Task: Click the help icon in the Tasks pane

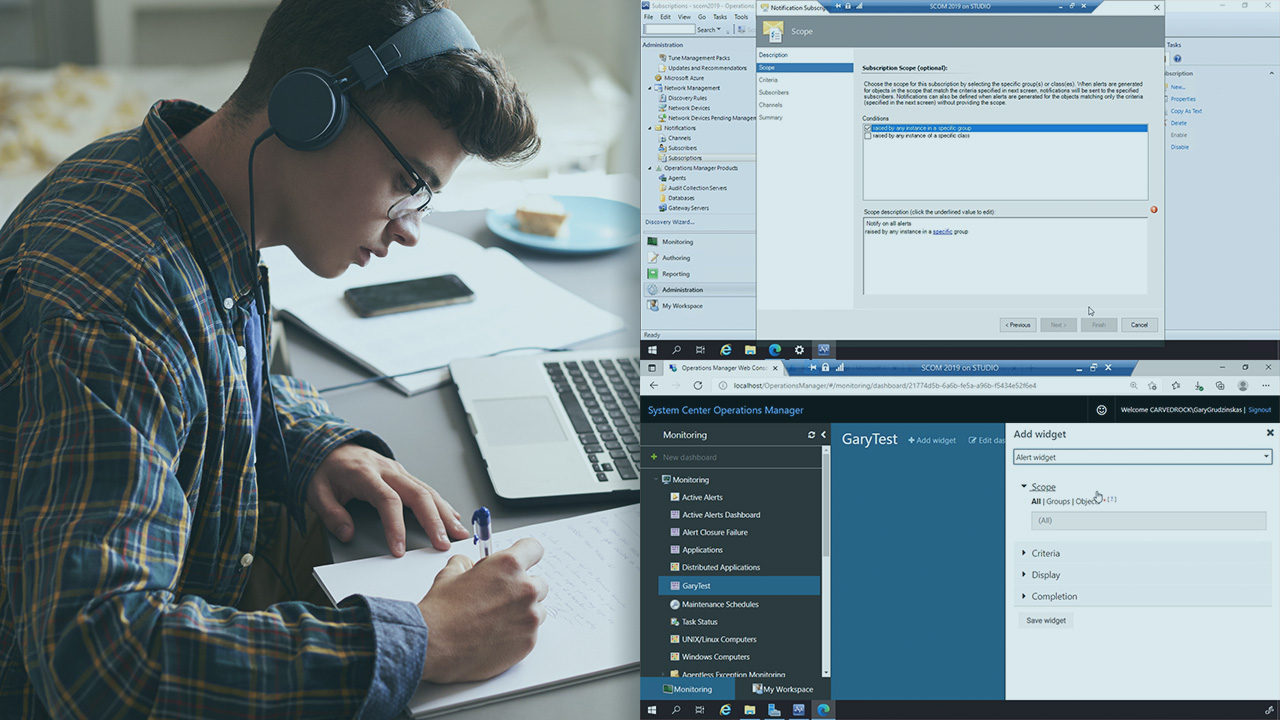Action: click(1177, 58)
